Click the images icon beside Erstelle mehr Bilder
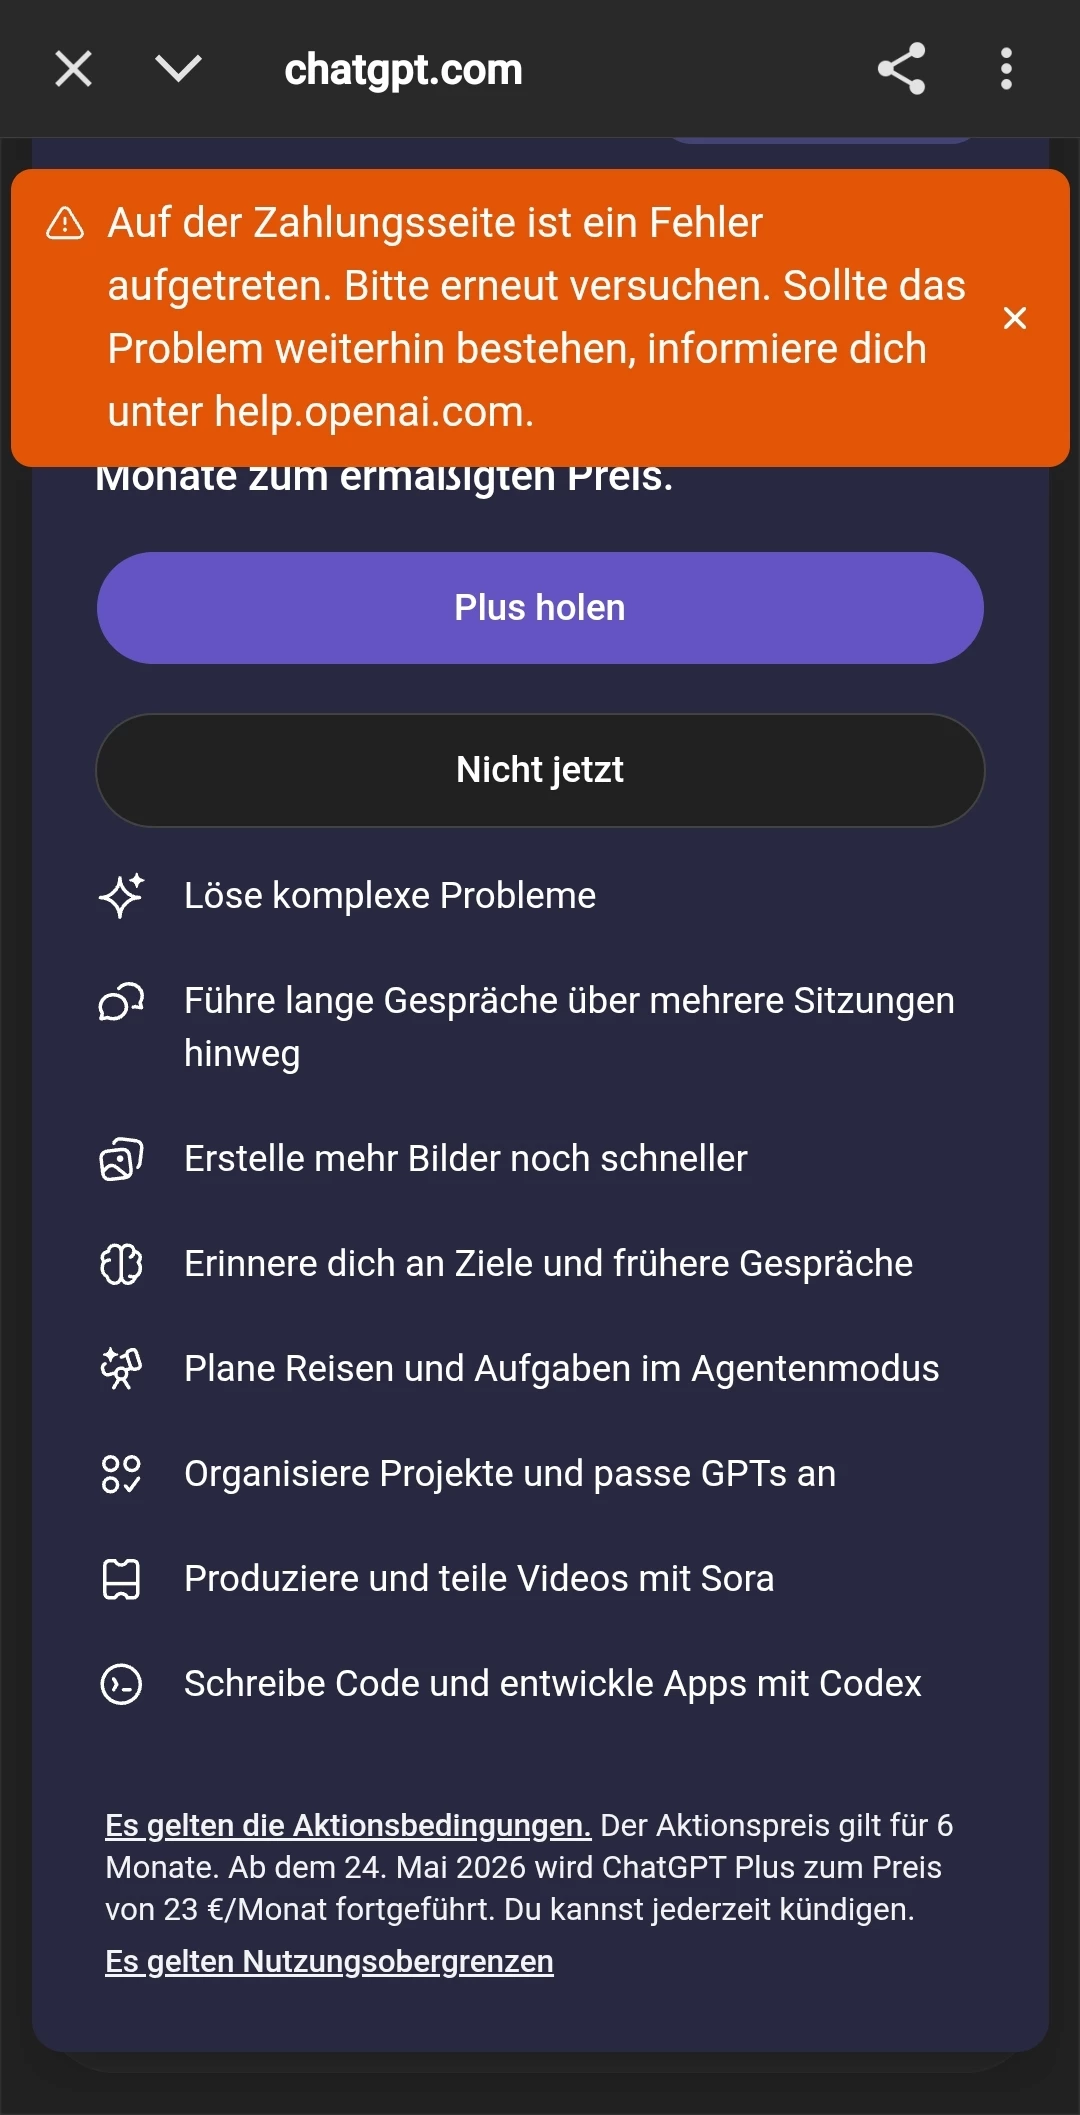Image resolution: width=1080 pixels, height=2115 pixels. pos(122,1159)
